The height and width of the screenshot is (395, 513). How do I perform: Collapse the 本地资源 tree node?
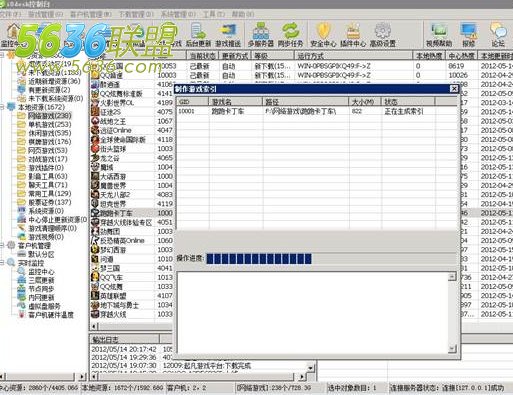(2, 107)
